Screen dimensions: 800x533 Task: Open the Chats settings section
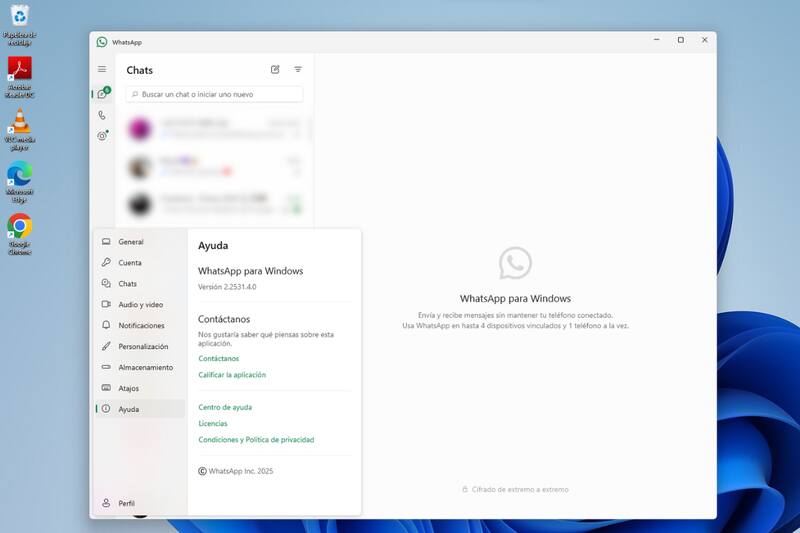[x=127, y=284]
